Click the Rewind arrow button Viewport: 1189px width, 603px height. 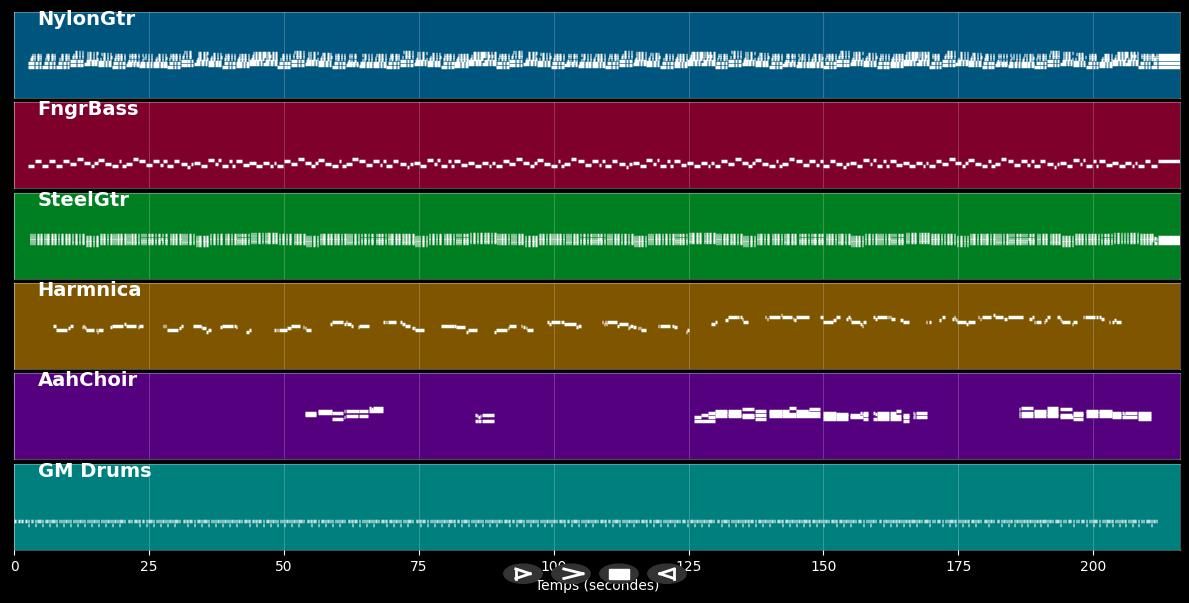[665, 573]
